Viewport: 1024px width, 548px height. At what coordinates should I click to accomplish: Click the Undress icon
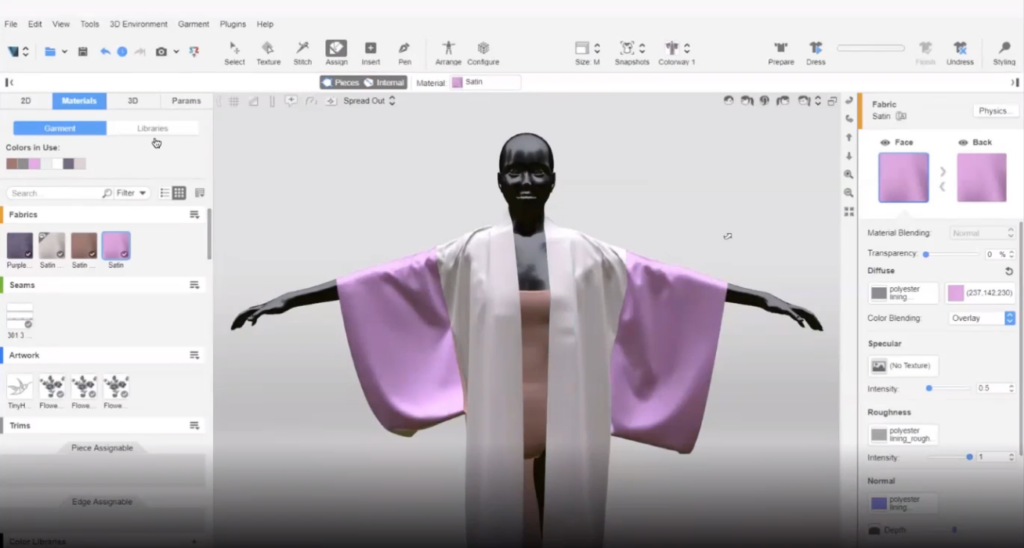(960, 49)
